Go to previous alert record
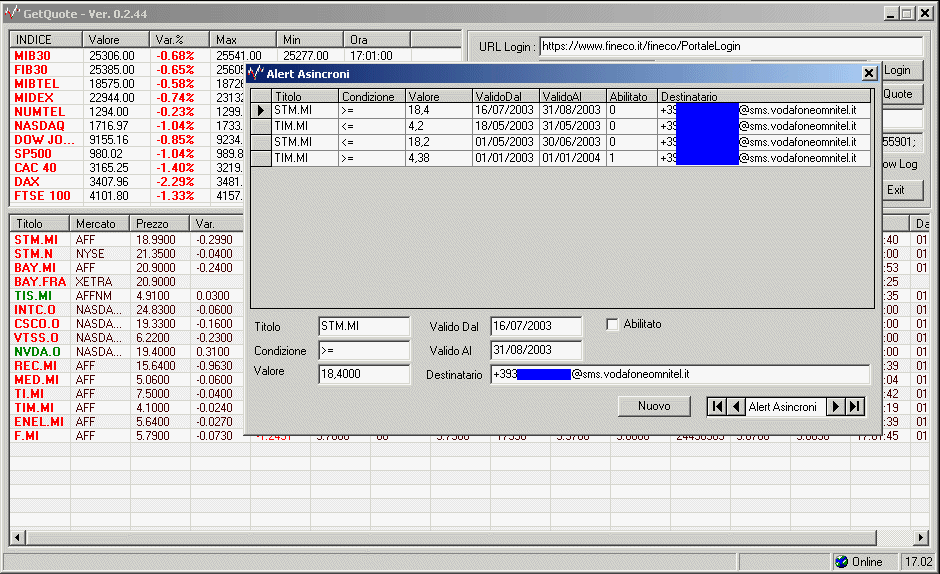Viewport: 940px width, 574px height. coord(736,406)
